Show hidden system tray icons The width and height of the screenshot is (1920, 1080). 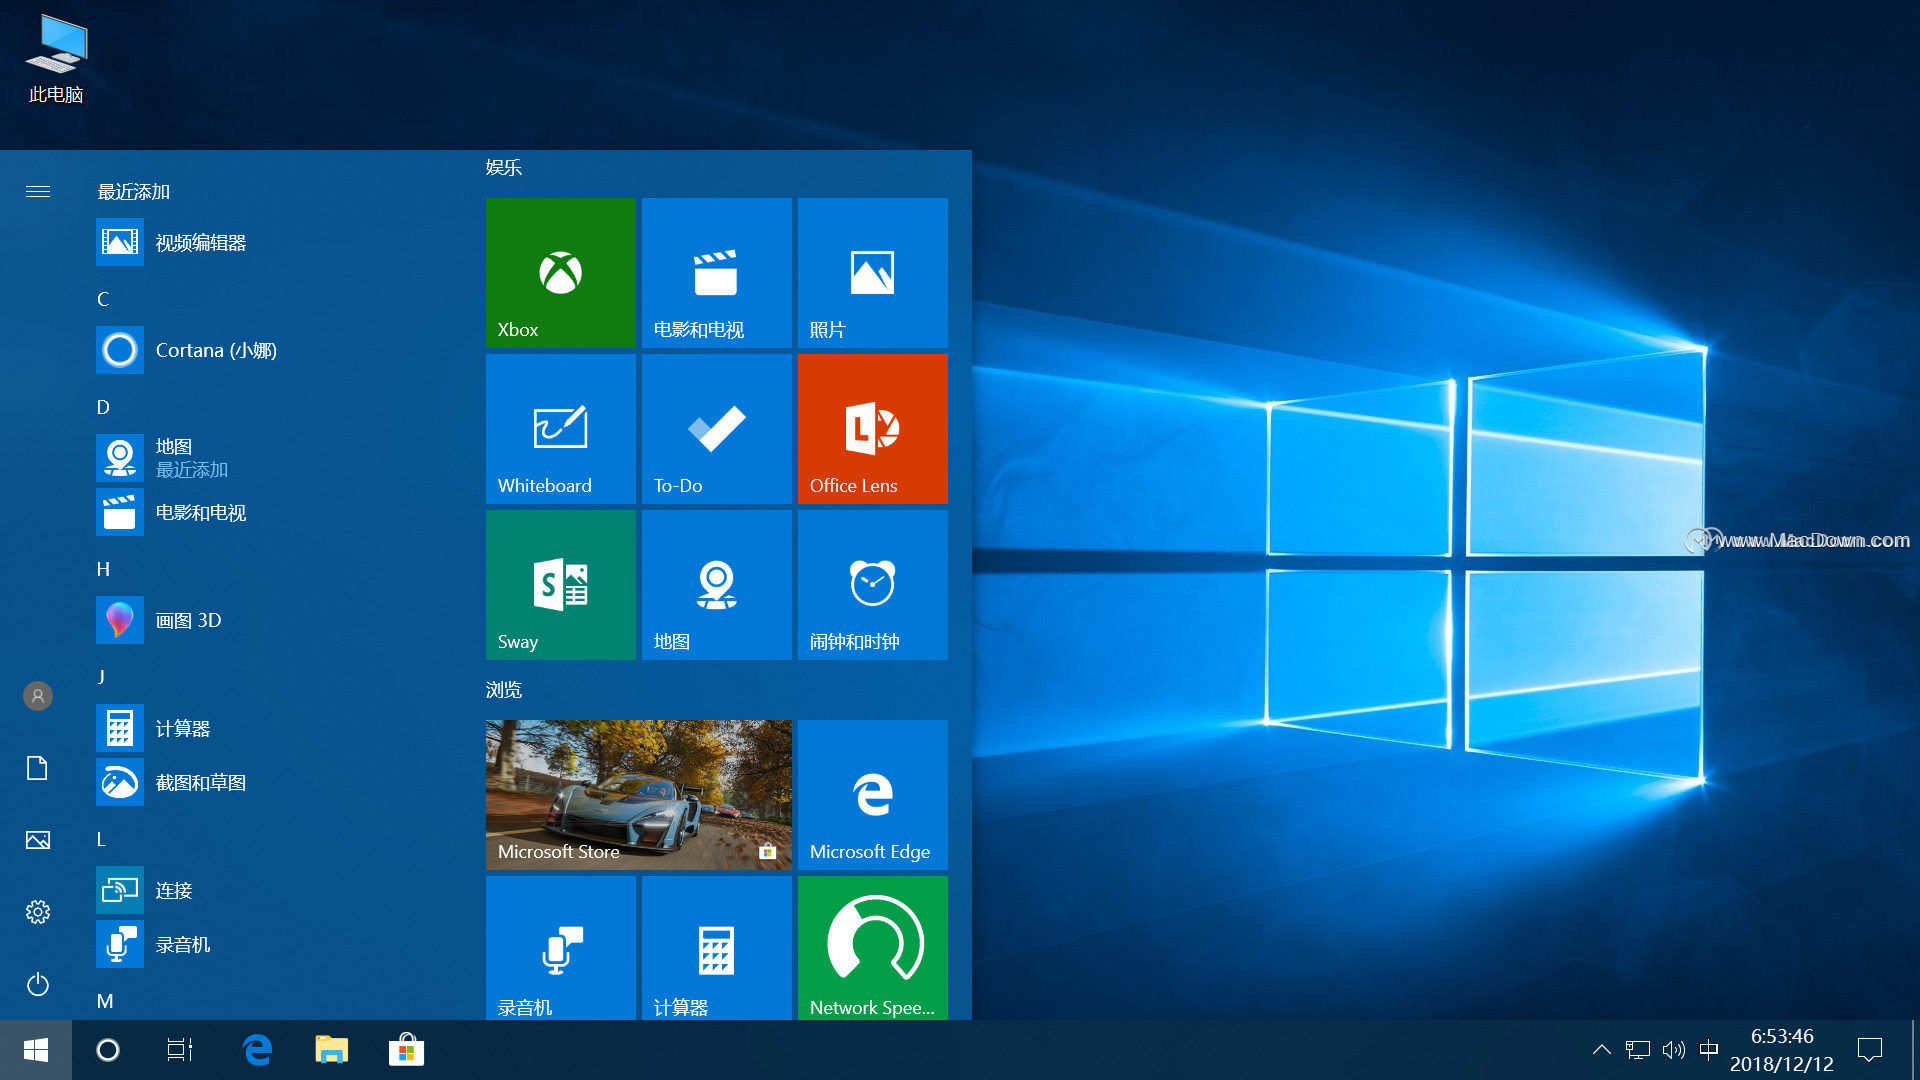click(x=1601, y=1050)
